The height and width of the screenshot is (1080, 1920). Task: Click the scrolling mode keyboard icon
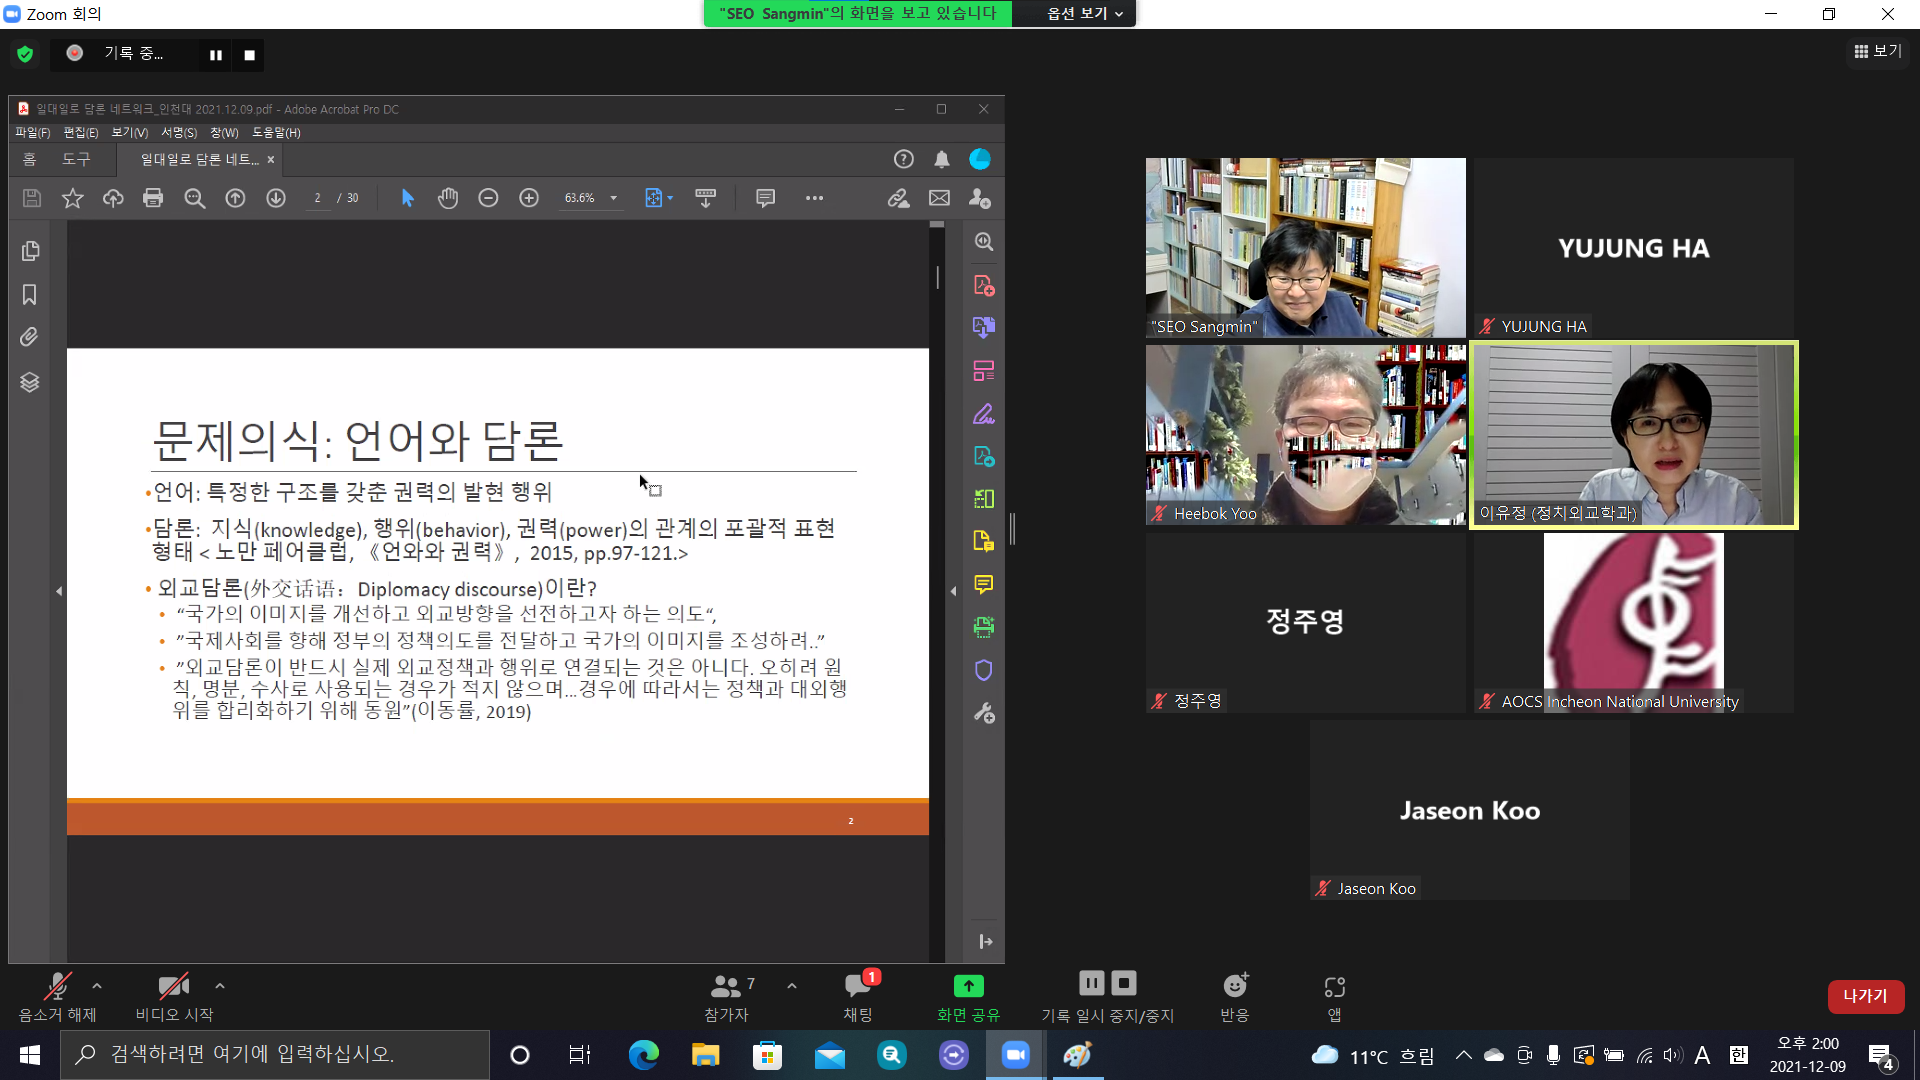pos(705,198)
